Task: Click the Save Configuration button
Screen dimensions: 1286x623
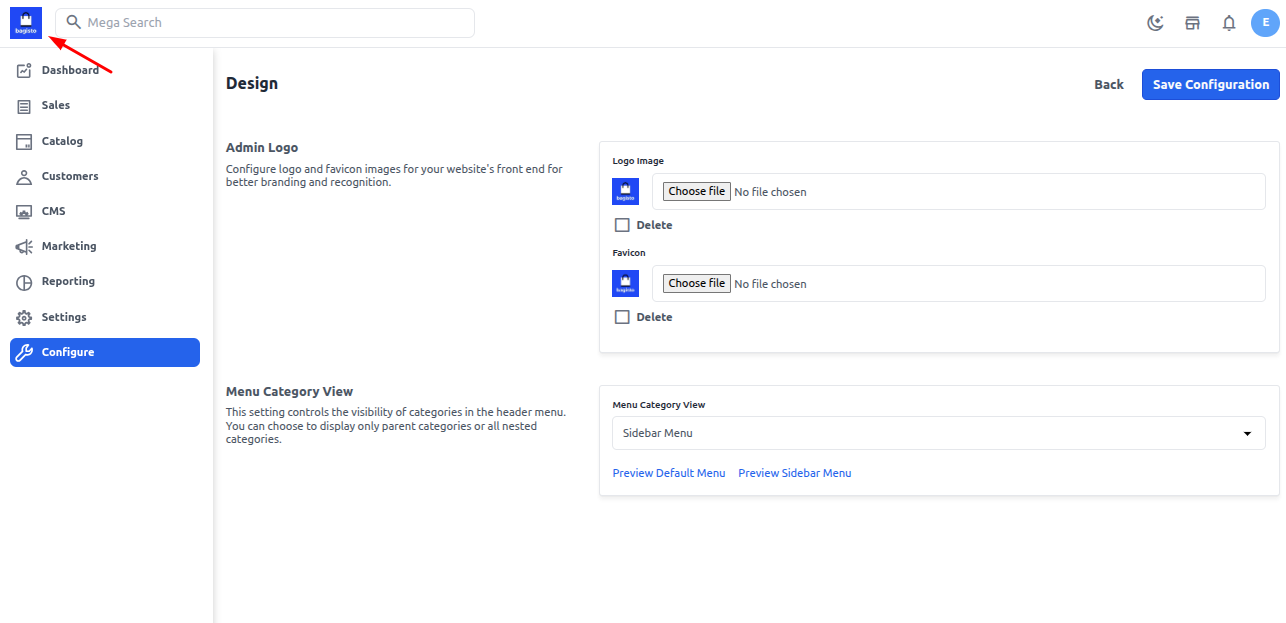Action: 1210,85
